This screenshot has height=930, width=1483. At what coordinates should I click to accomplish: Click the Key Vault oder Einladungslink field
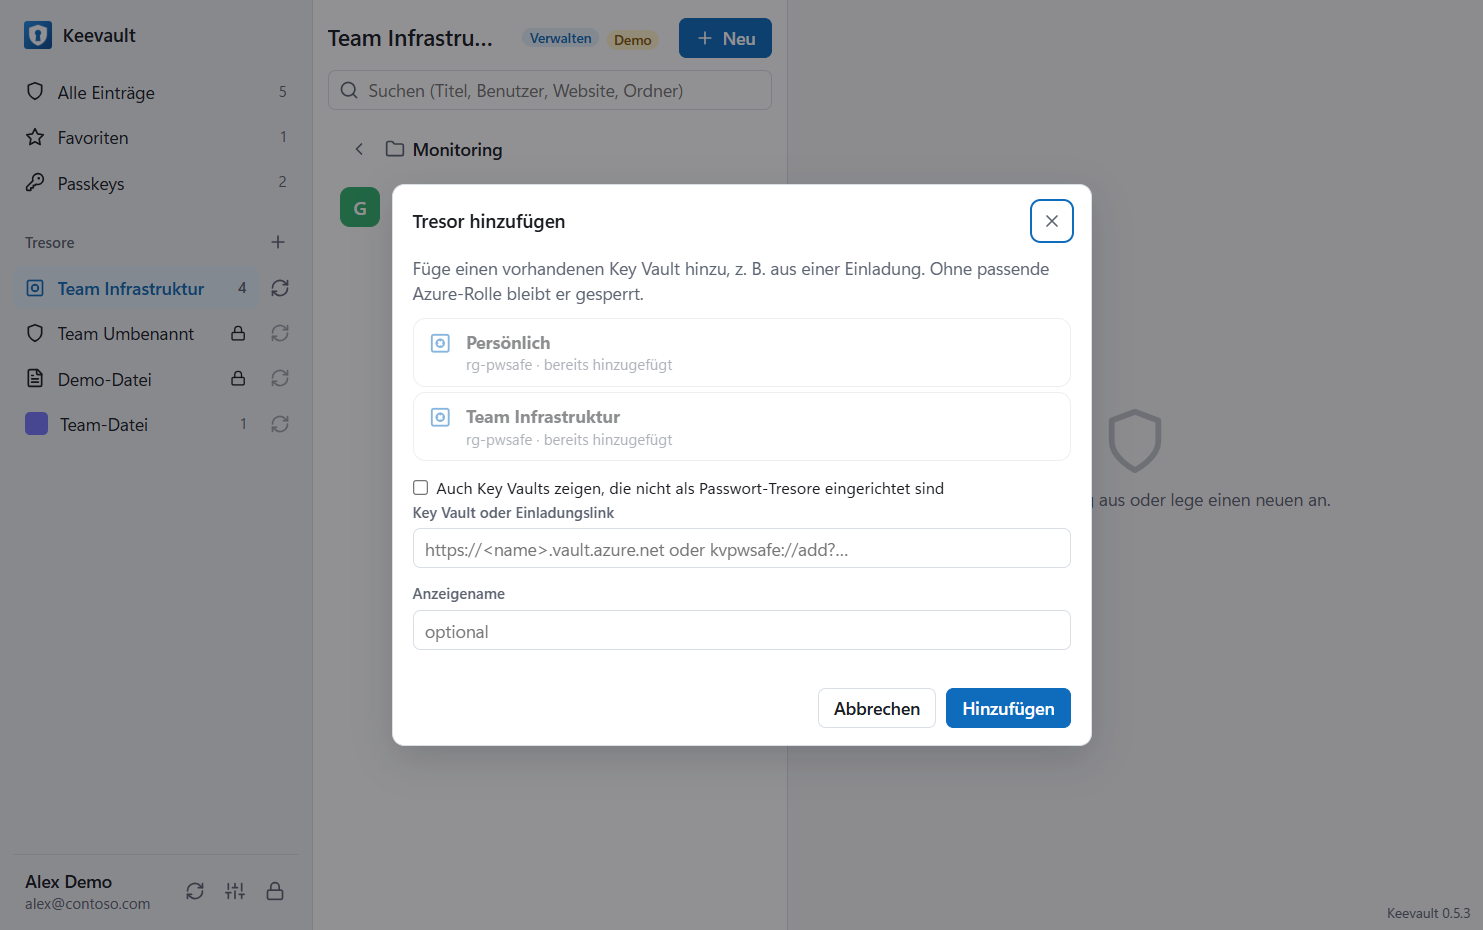(742, 548)
